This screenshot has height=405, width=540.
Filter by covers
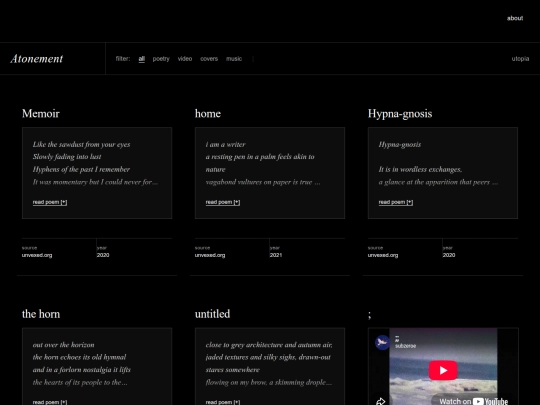tap(209, 59)
